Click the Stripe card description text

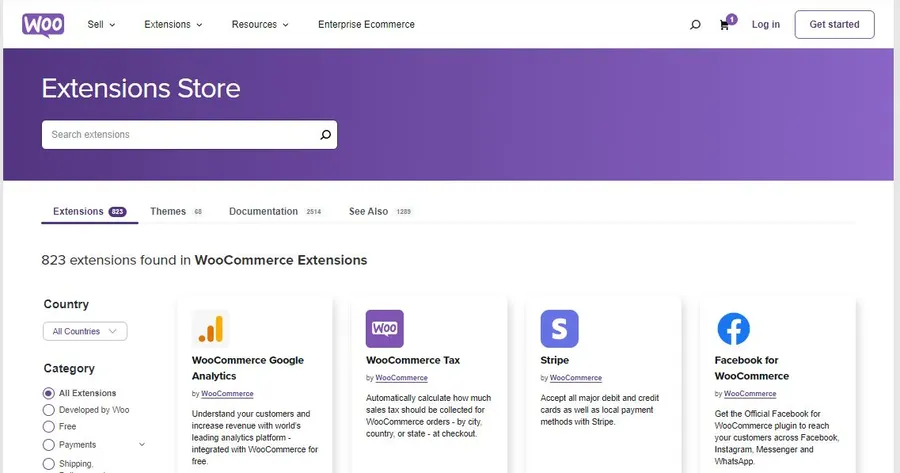599,410
